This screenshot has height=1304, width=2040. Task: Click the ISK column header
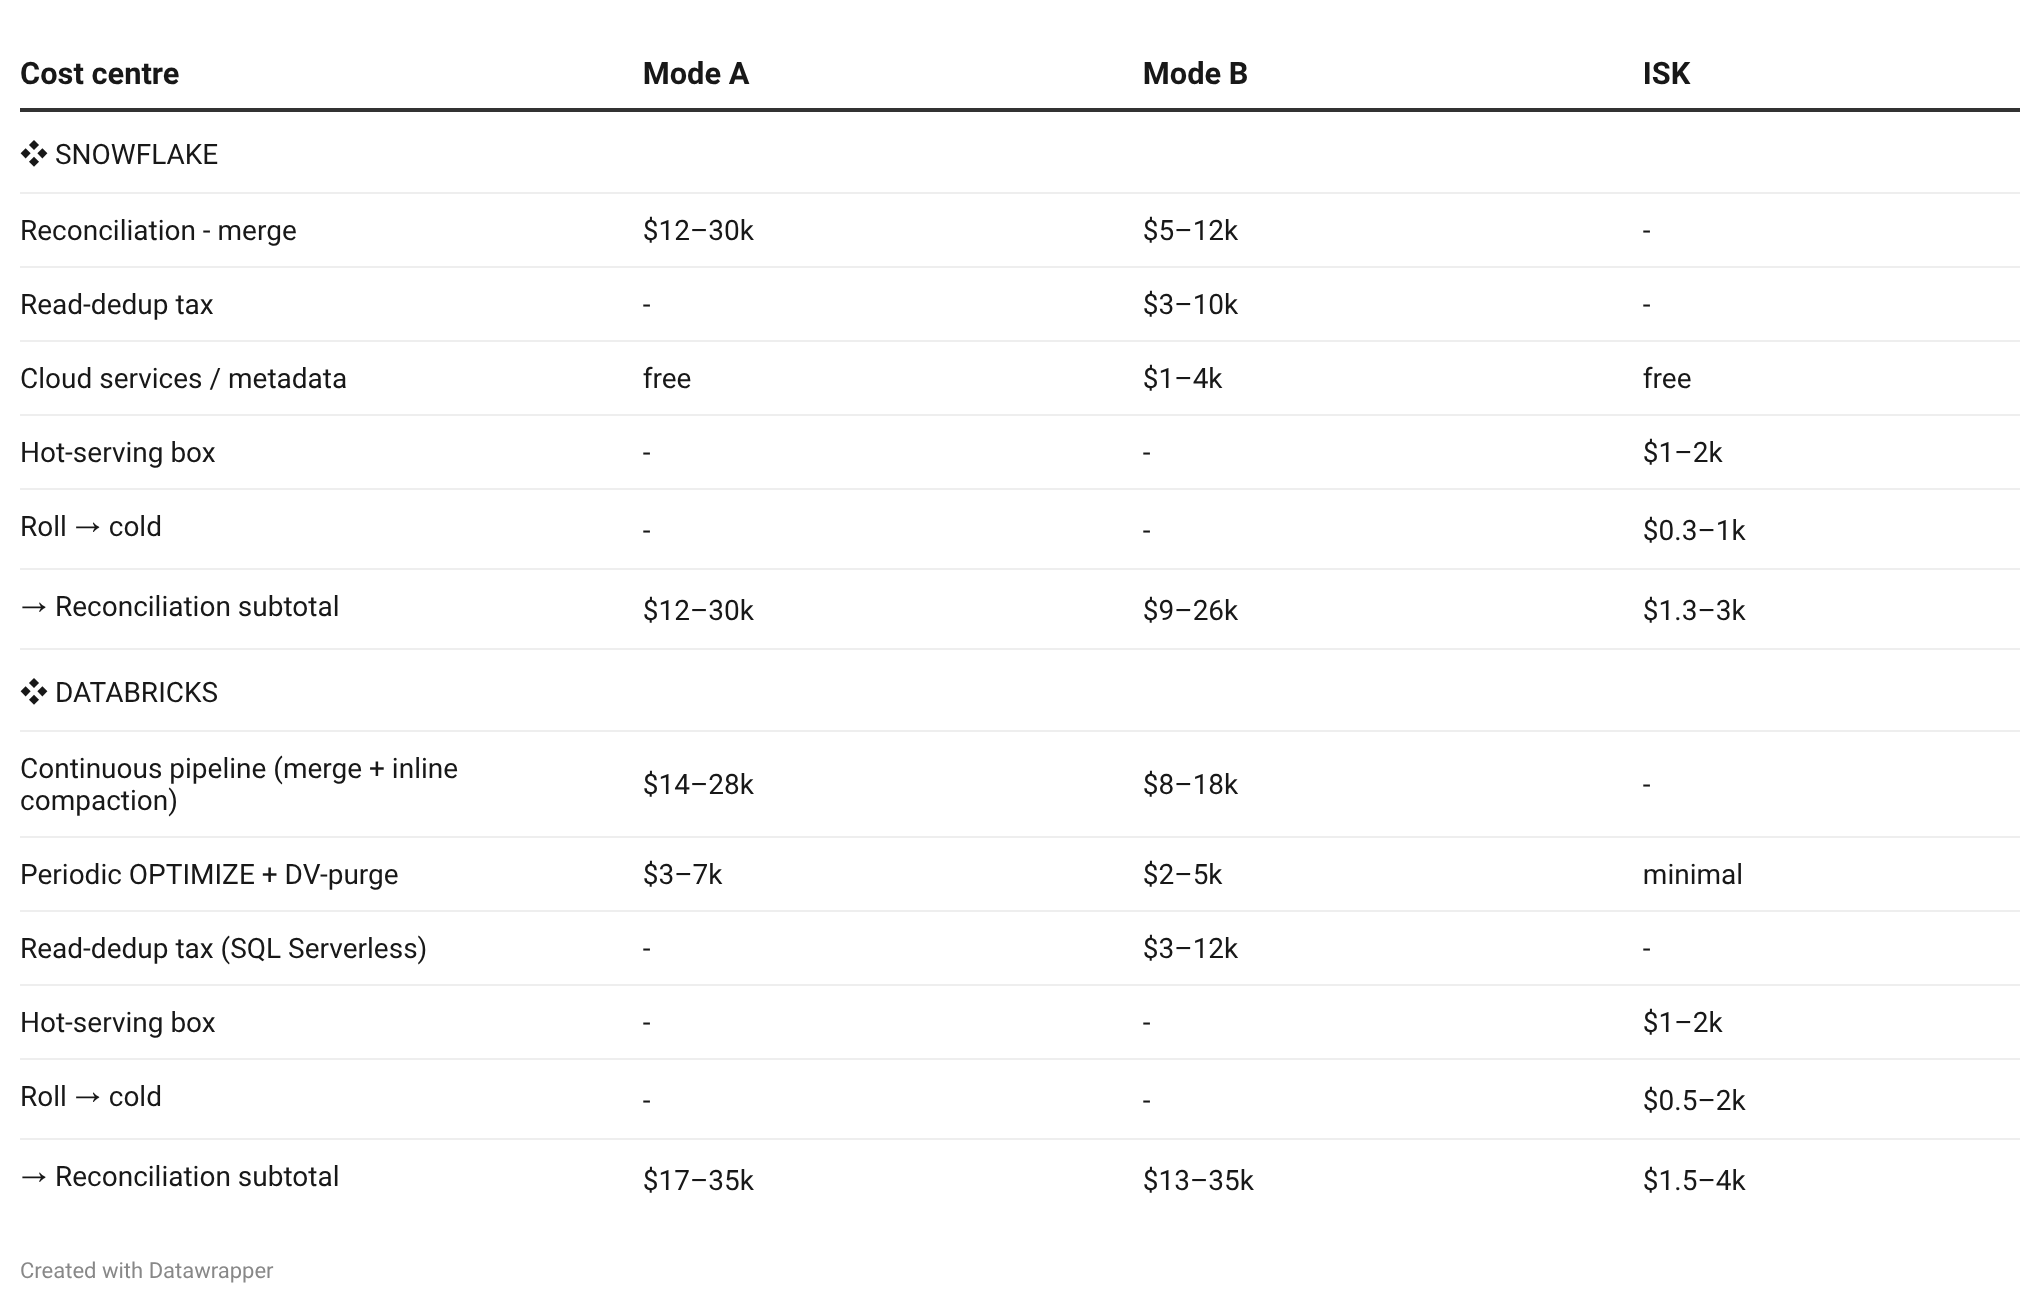[1666, 73]
